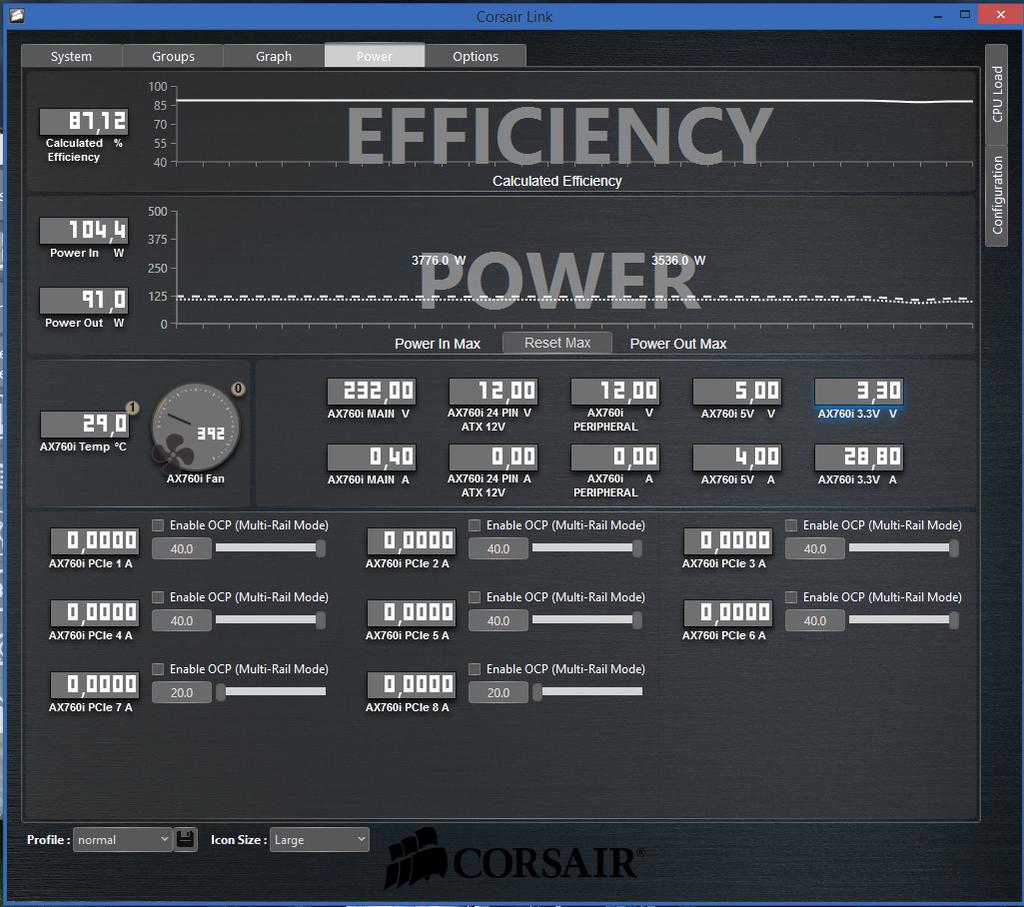Click the Power Out Max label
Screen dimensions: 1024x907
tap(678, 343)
